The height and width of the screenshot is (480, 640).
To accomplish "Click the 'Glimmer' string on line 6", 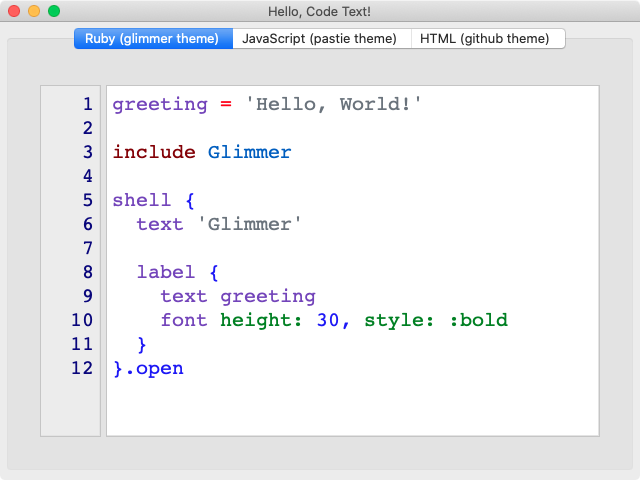I will [x=249, y=224].
